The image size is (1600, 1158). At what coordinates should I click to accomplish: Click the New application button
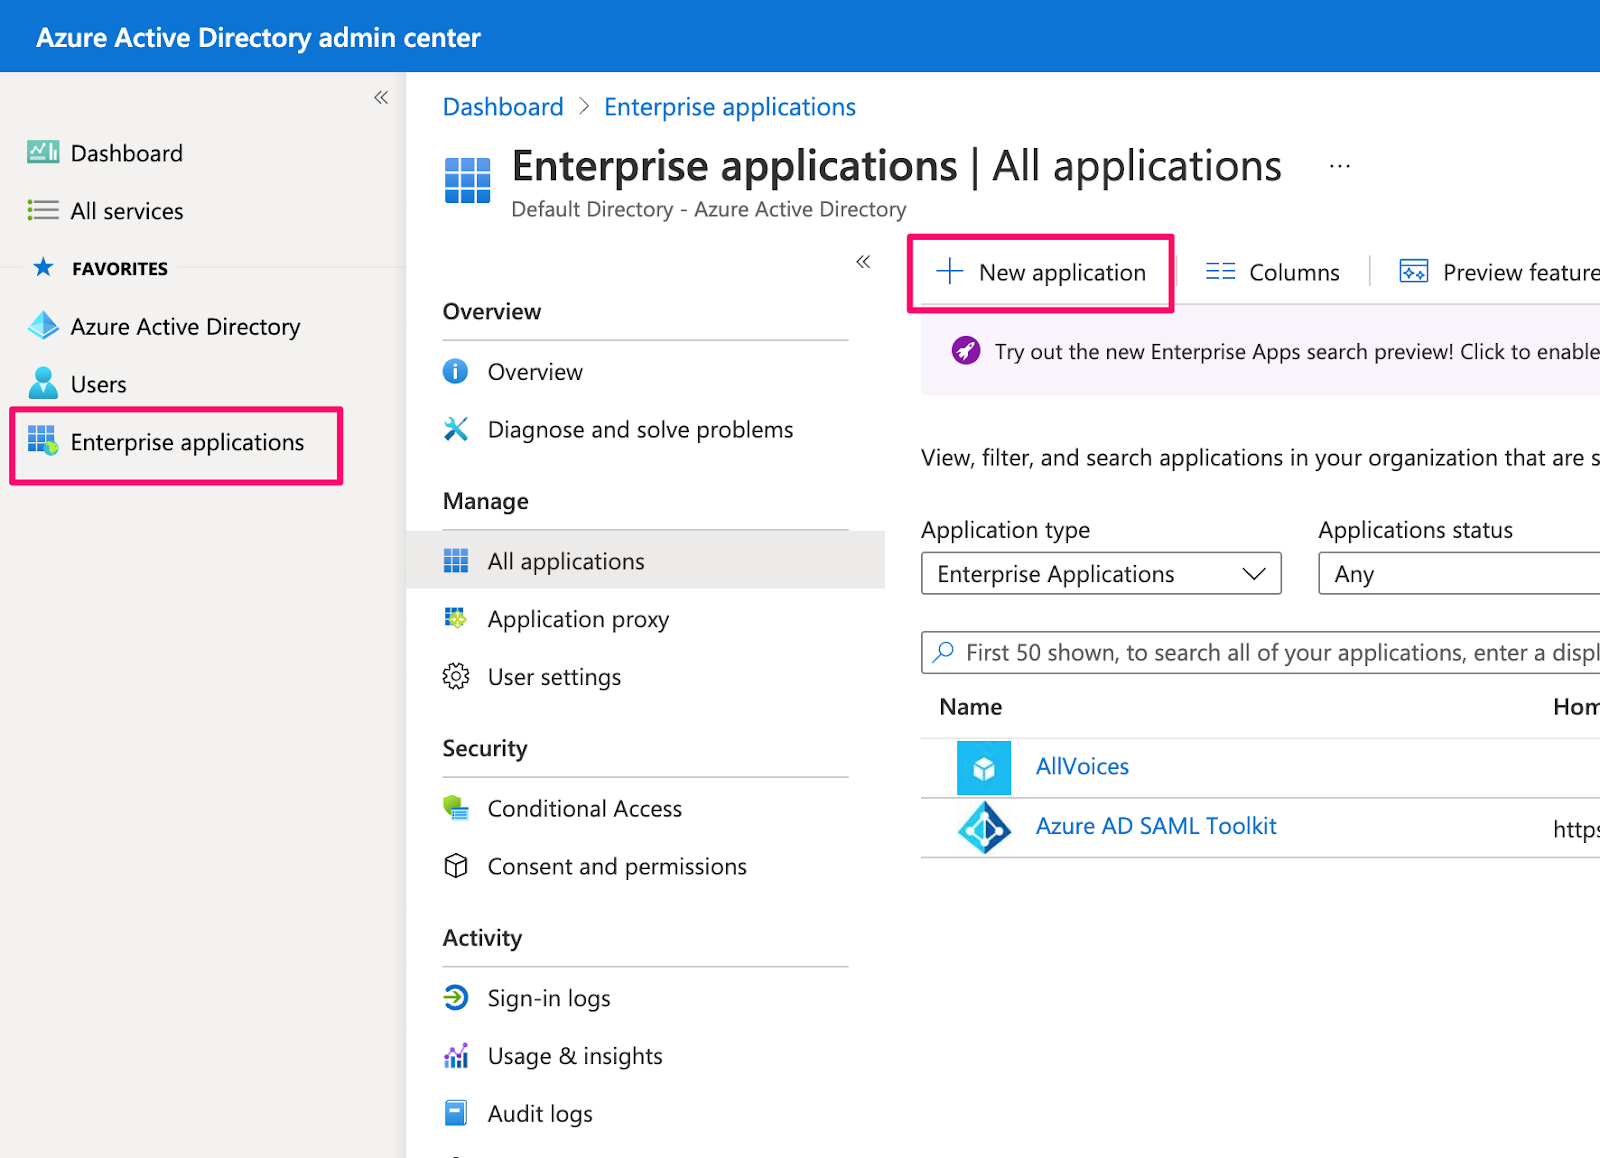click(1041, 271)
